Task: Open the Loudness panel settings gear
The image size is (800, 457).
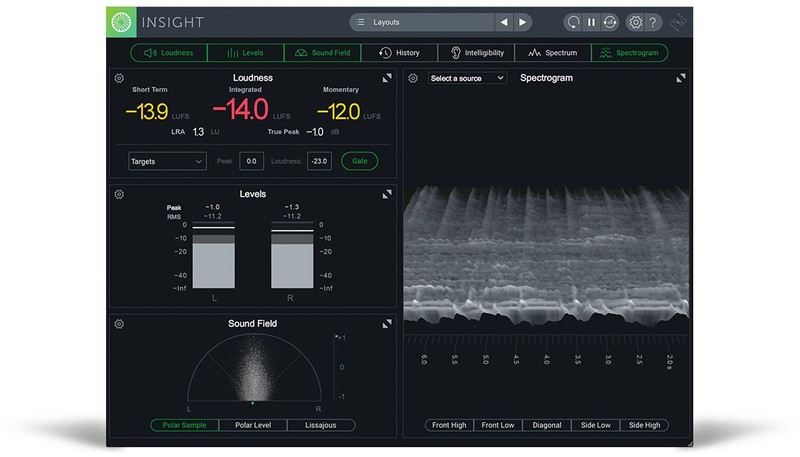Action: (119, 78)
